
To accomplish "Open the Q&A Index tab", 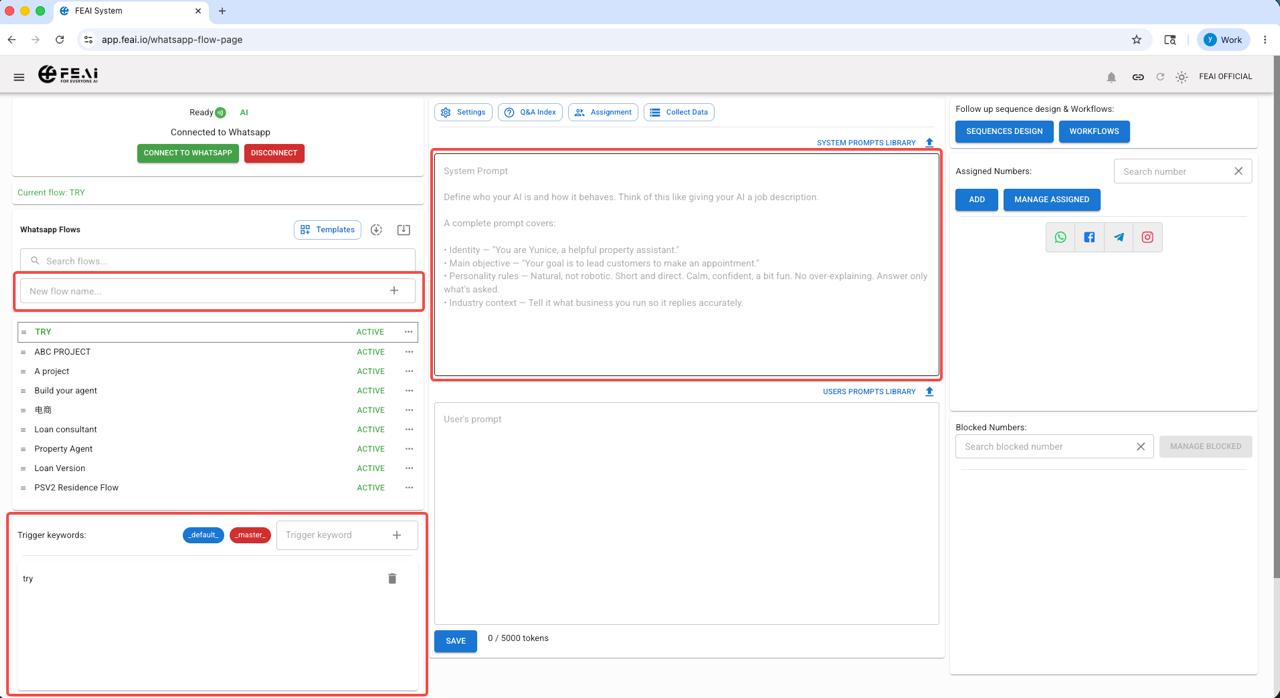I will click(x=530, y=112).
